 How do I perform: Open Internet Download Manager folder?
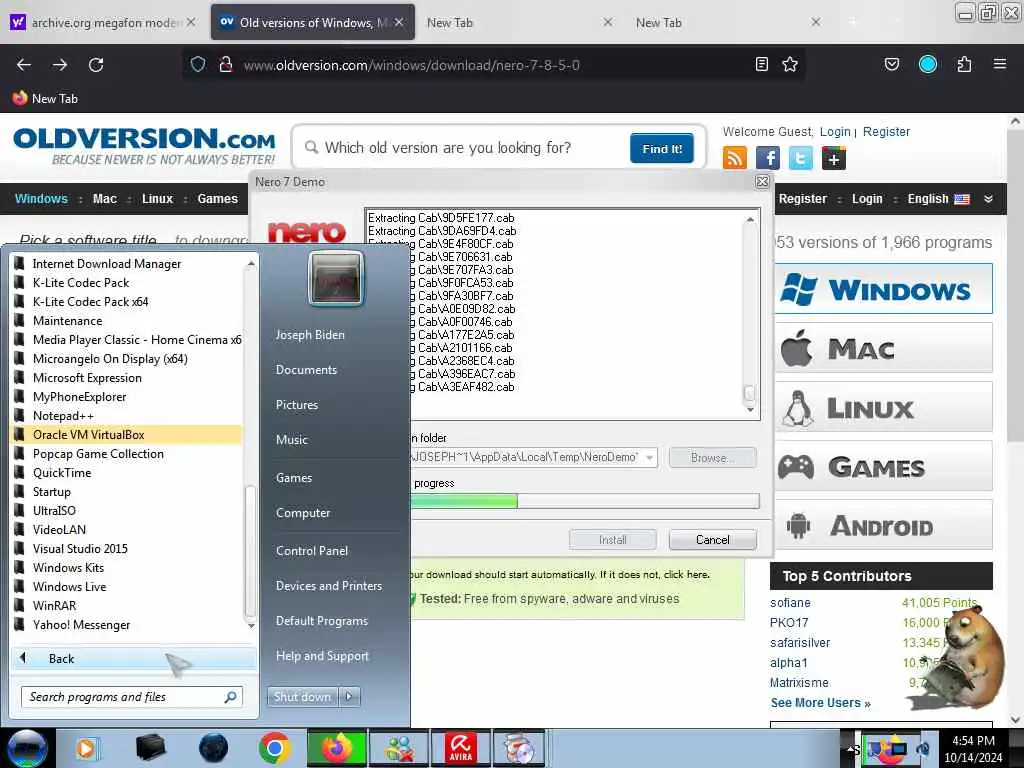pyautogui.click(x=127, y=263)
